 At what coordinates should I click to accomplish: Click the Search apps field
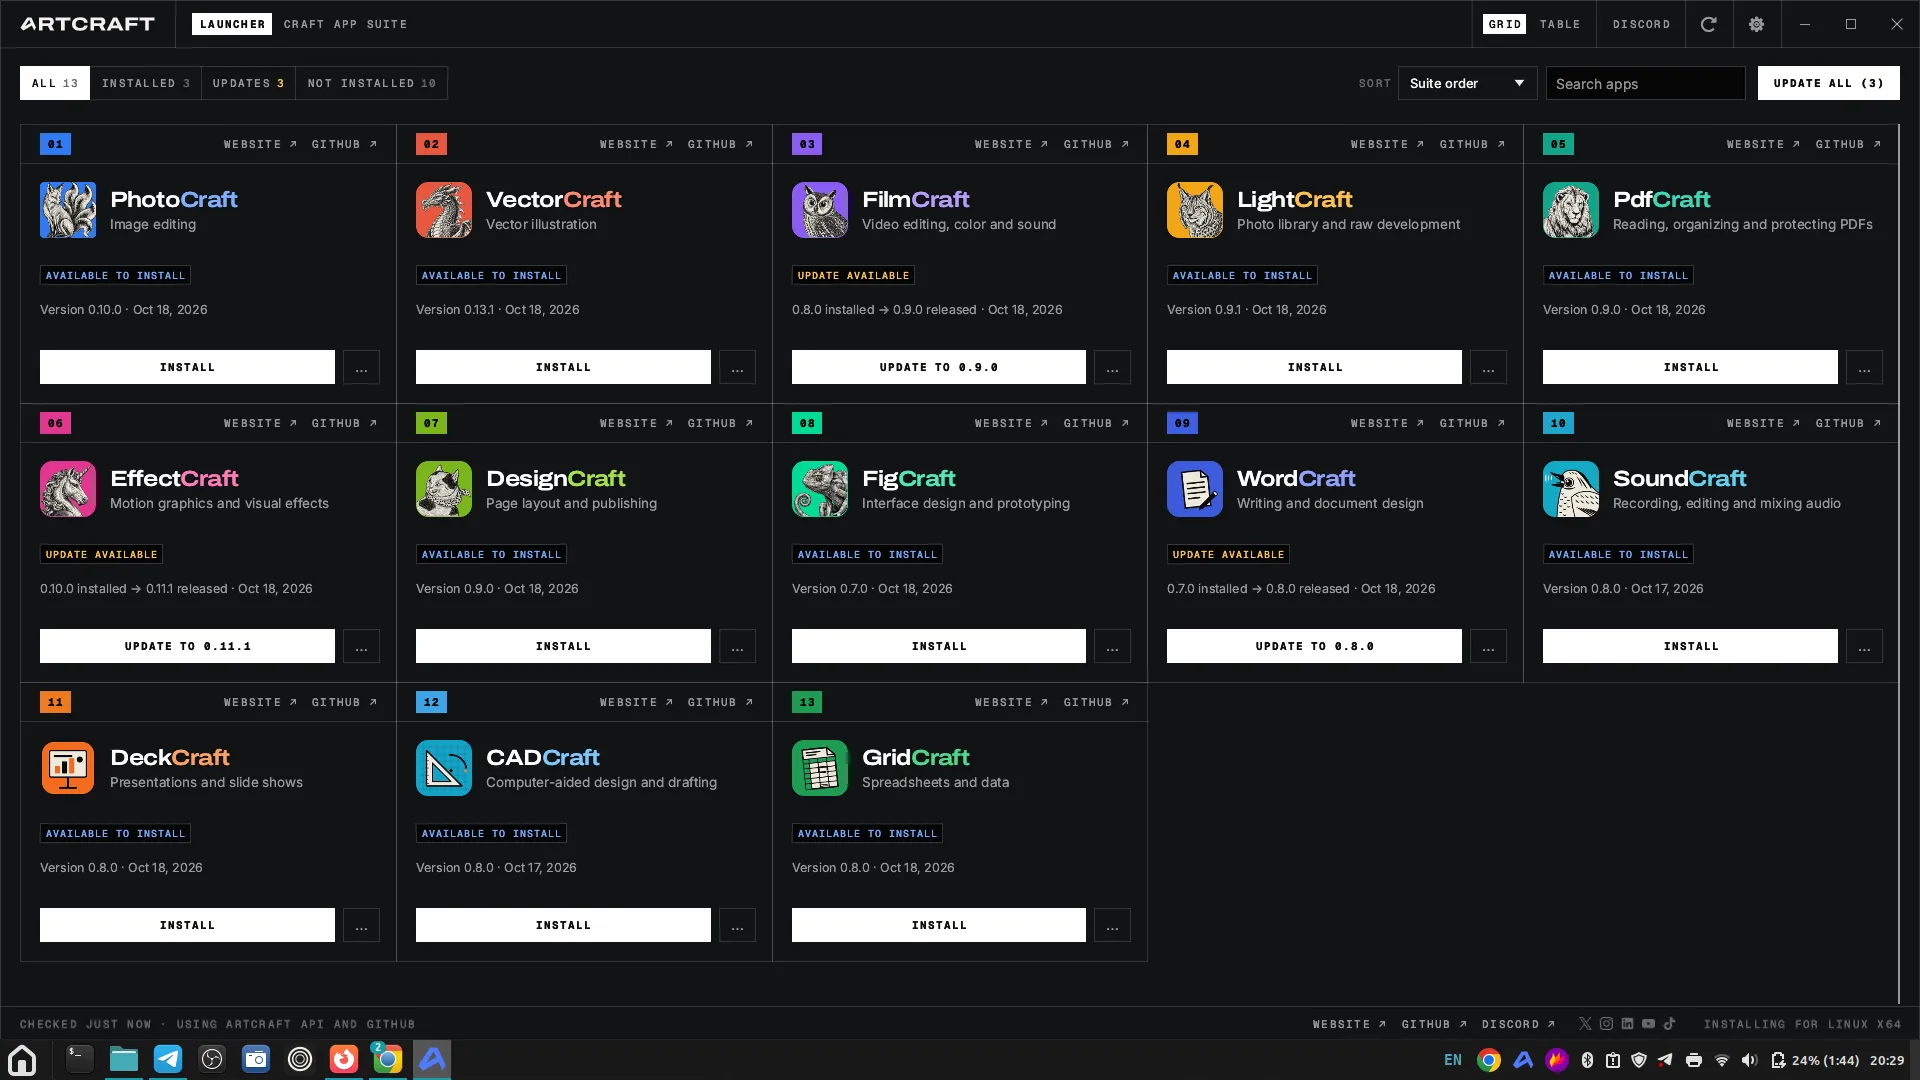click(1645, 83)
